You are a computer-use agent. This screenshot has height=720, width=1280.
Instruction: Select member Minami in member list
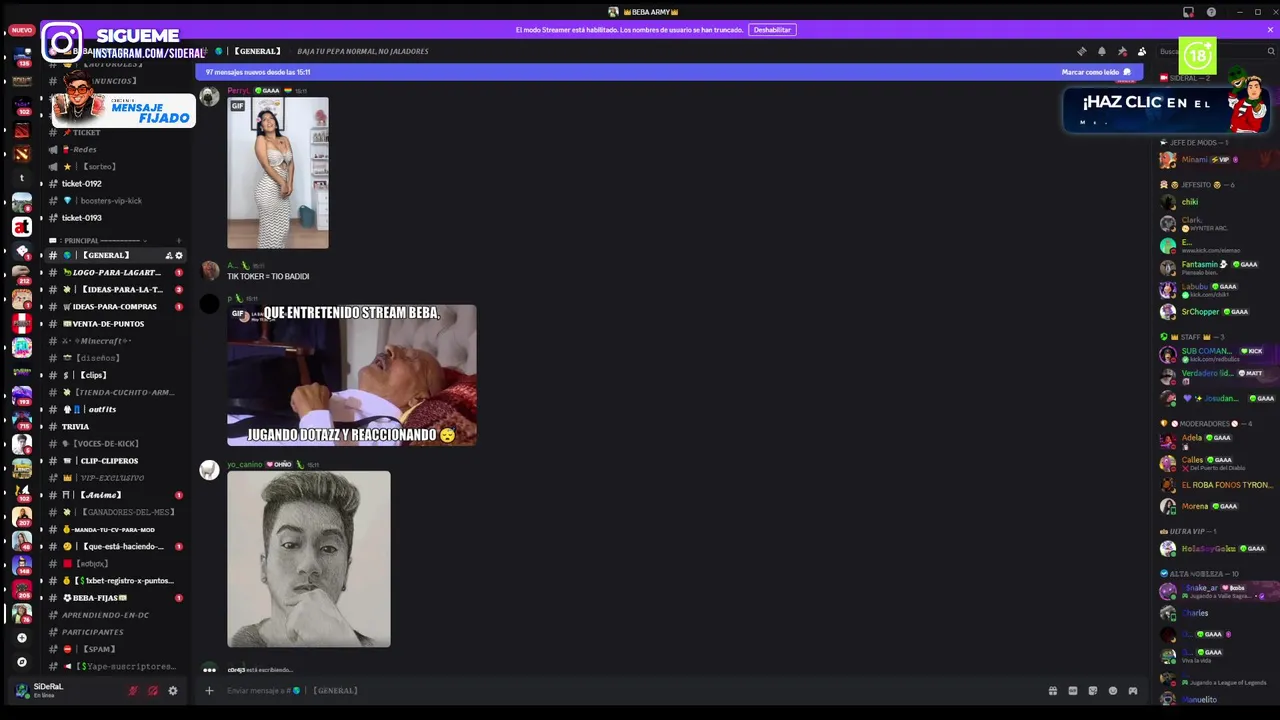(1215, 160)
